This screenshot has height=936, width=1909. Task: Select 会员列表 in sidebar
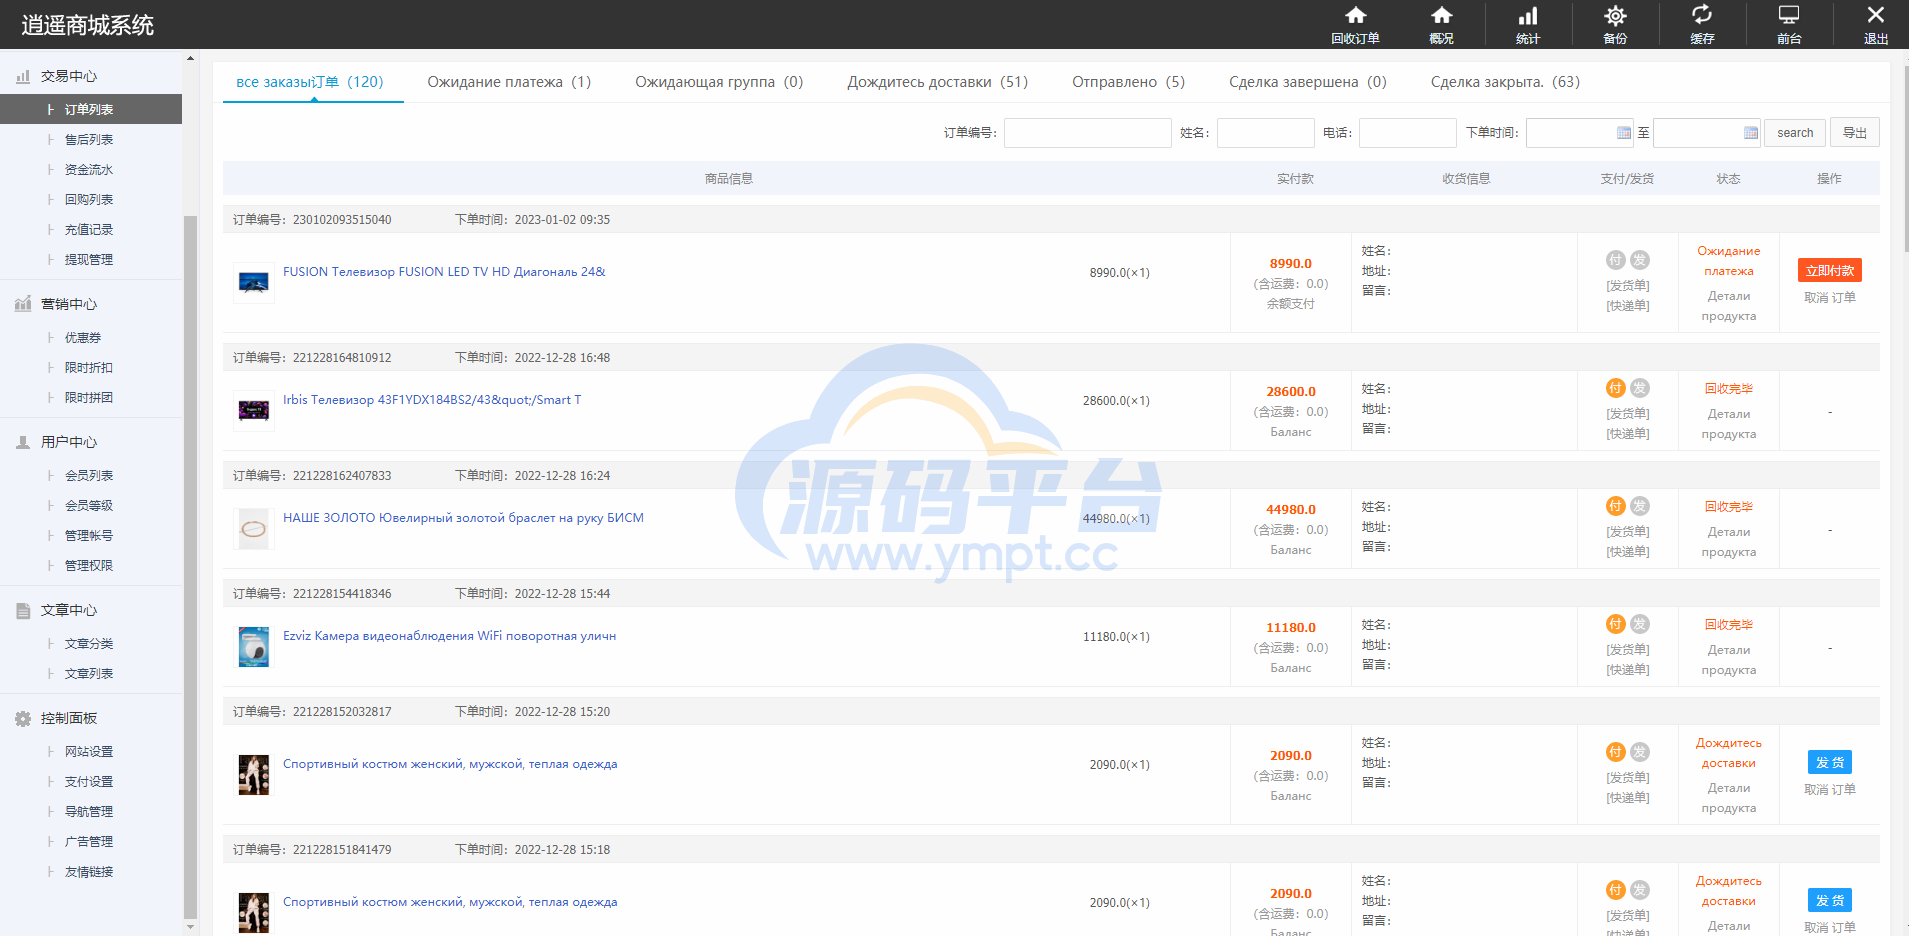(89, 476)
